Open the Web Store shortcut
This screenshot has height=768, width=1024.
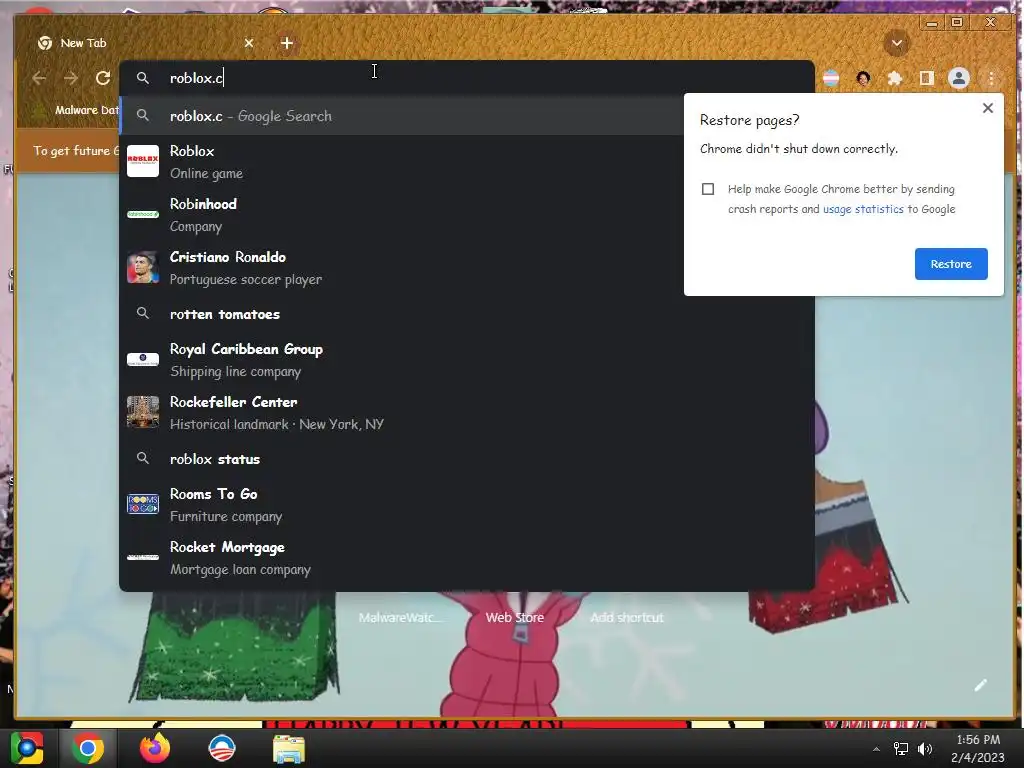[515, 617]
